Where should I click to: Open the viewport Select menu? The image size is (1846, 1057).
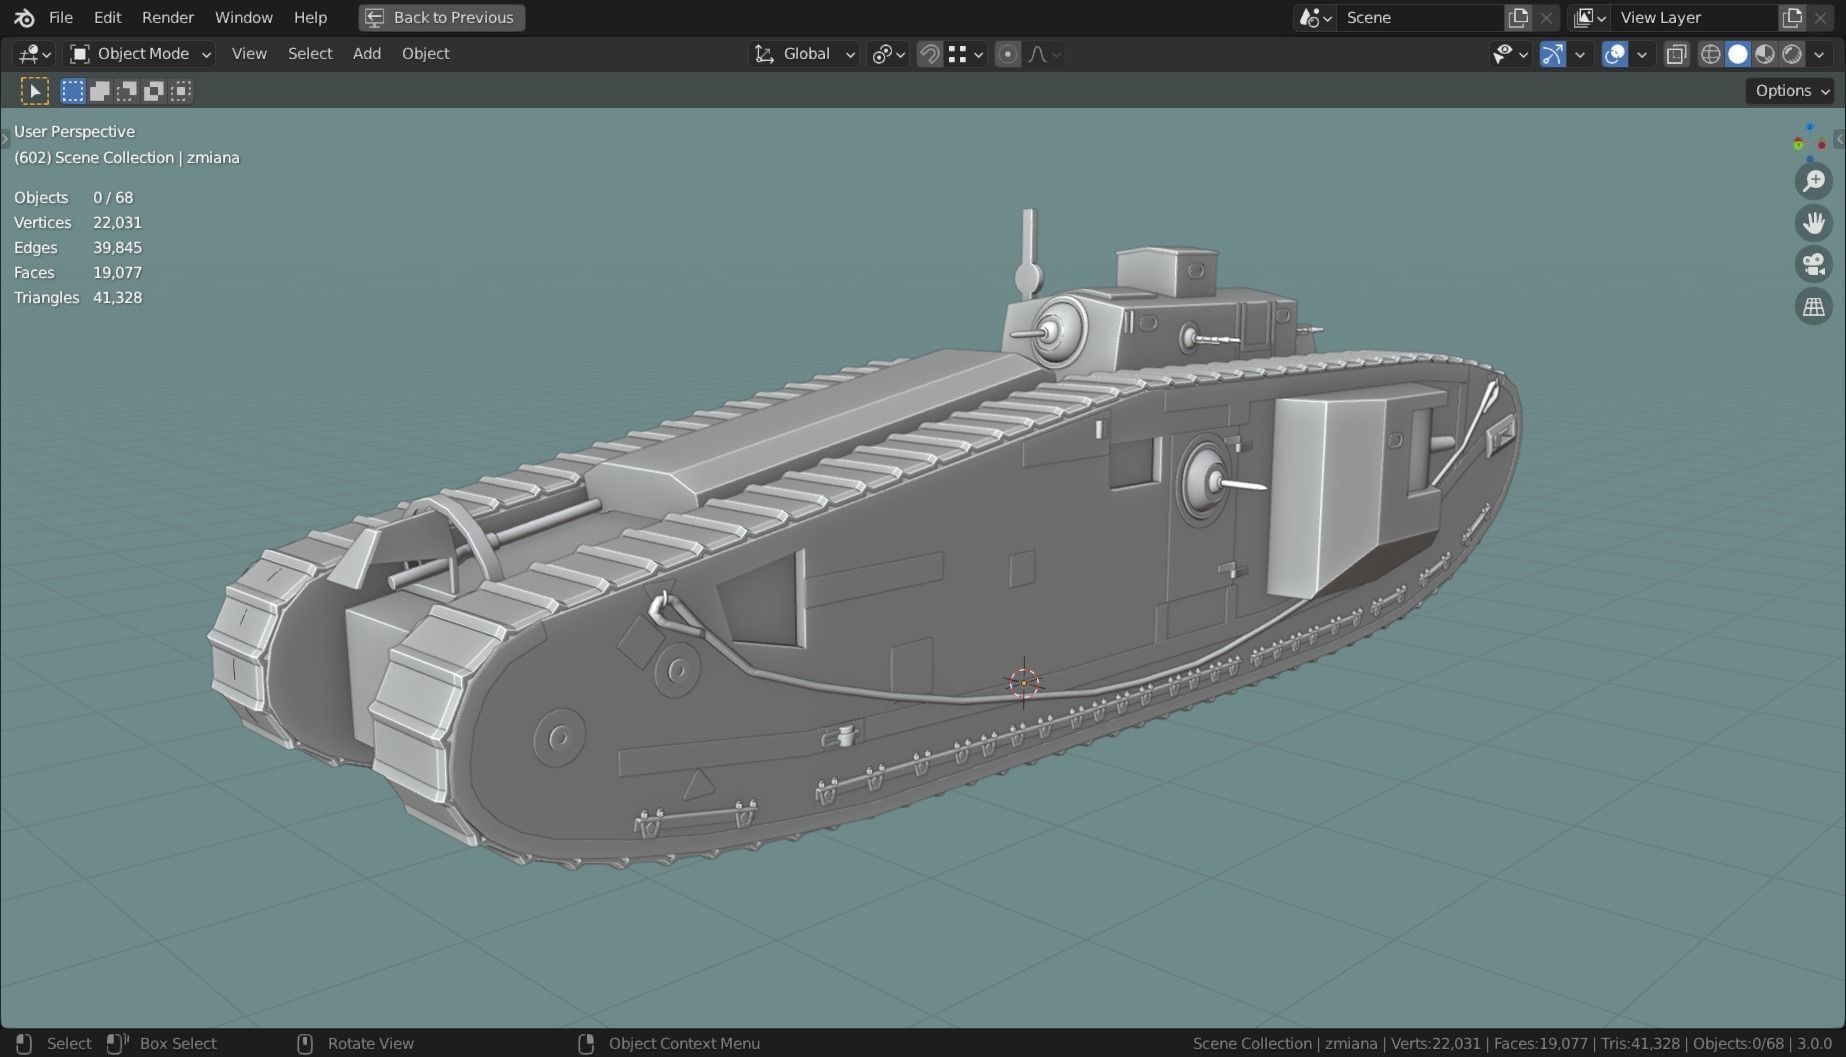tap(310, 54)
